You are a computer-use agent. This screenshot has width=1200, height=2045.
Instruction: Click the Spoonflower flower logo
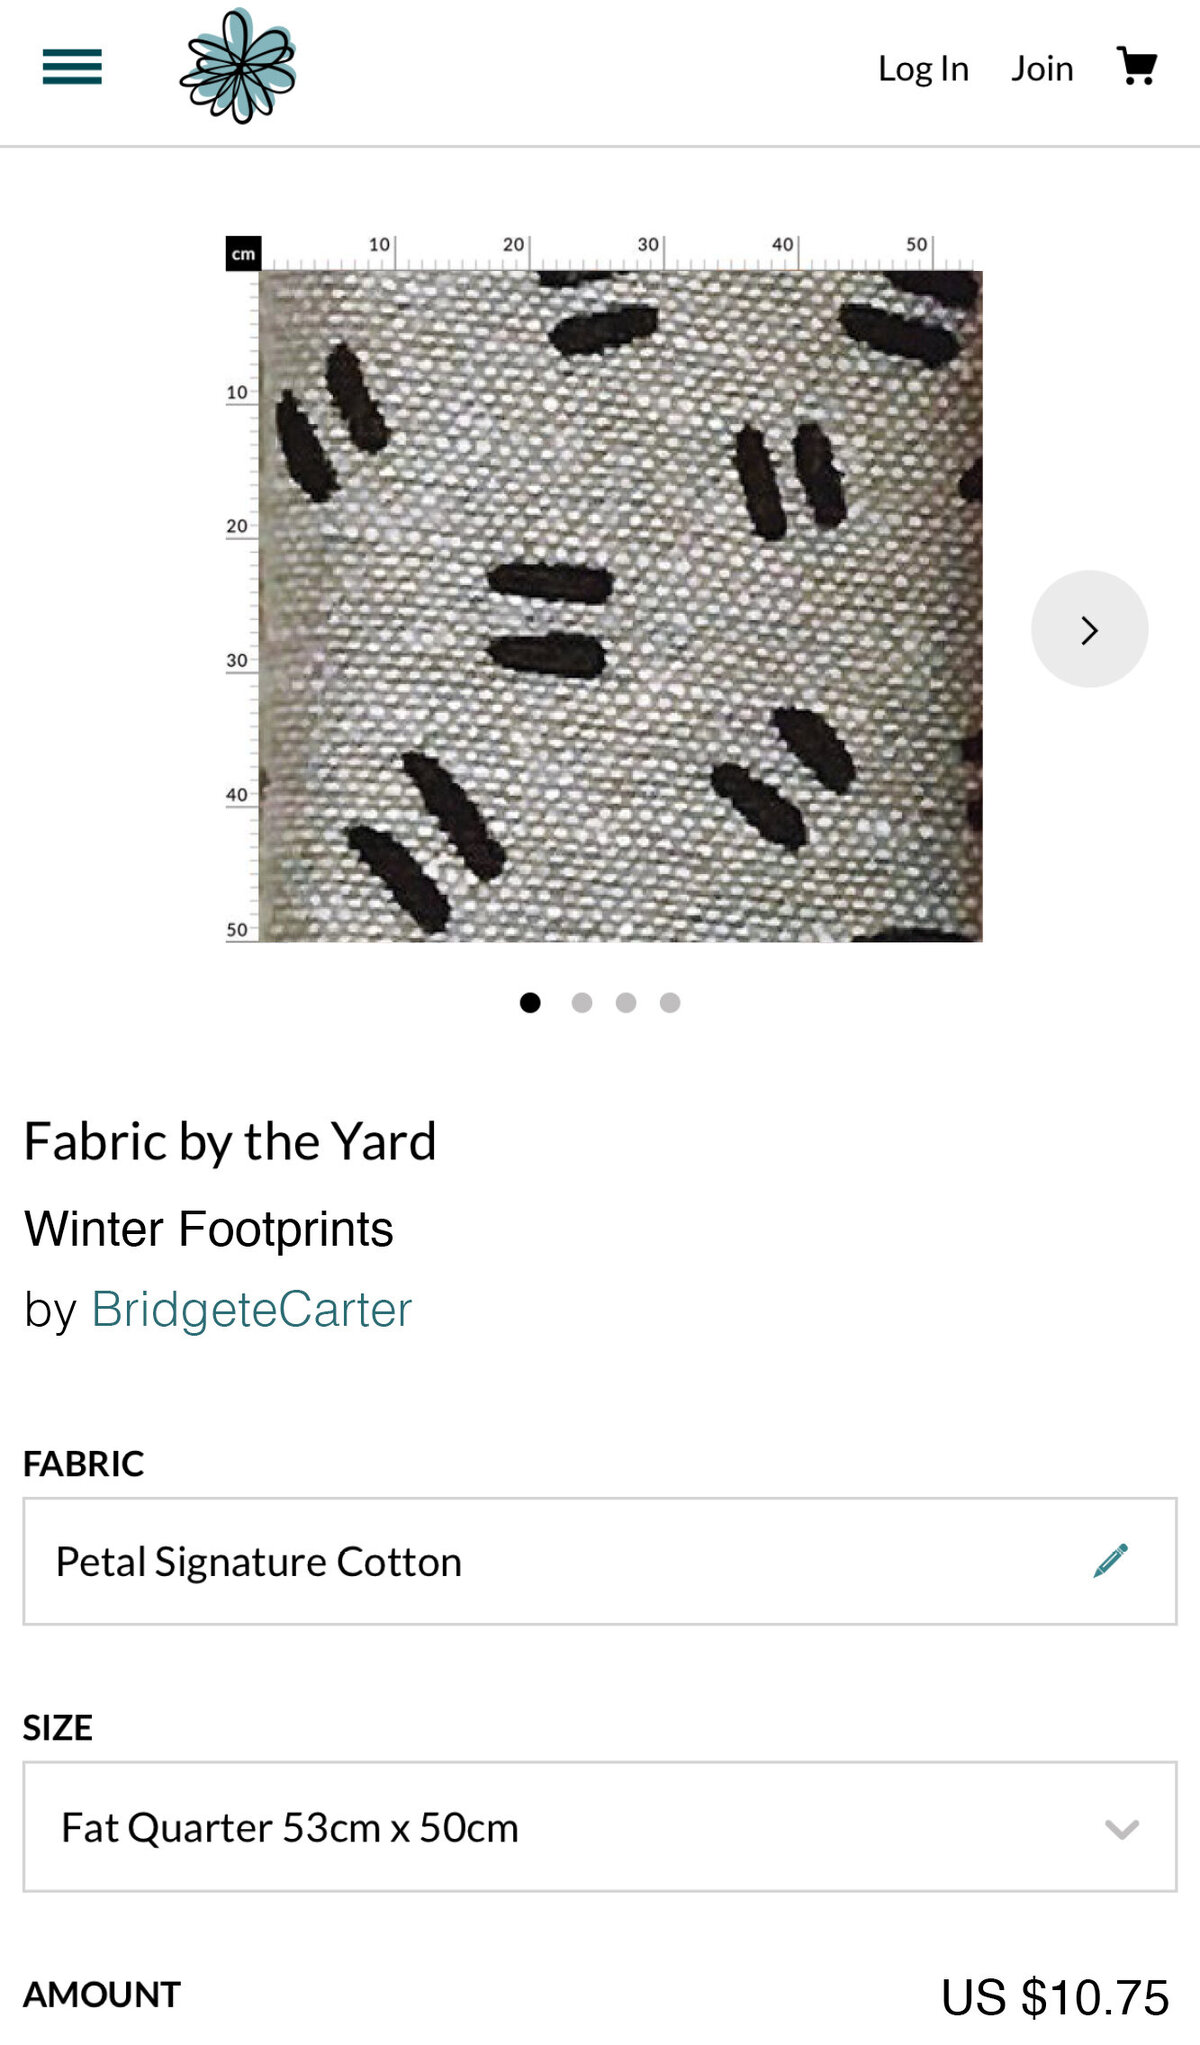(238, 66)
